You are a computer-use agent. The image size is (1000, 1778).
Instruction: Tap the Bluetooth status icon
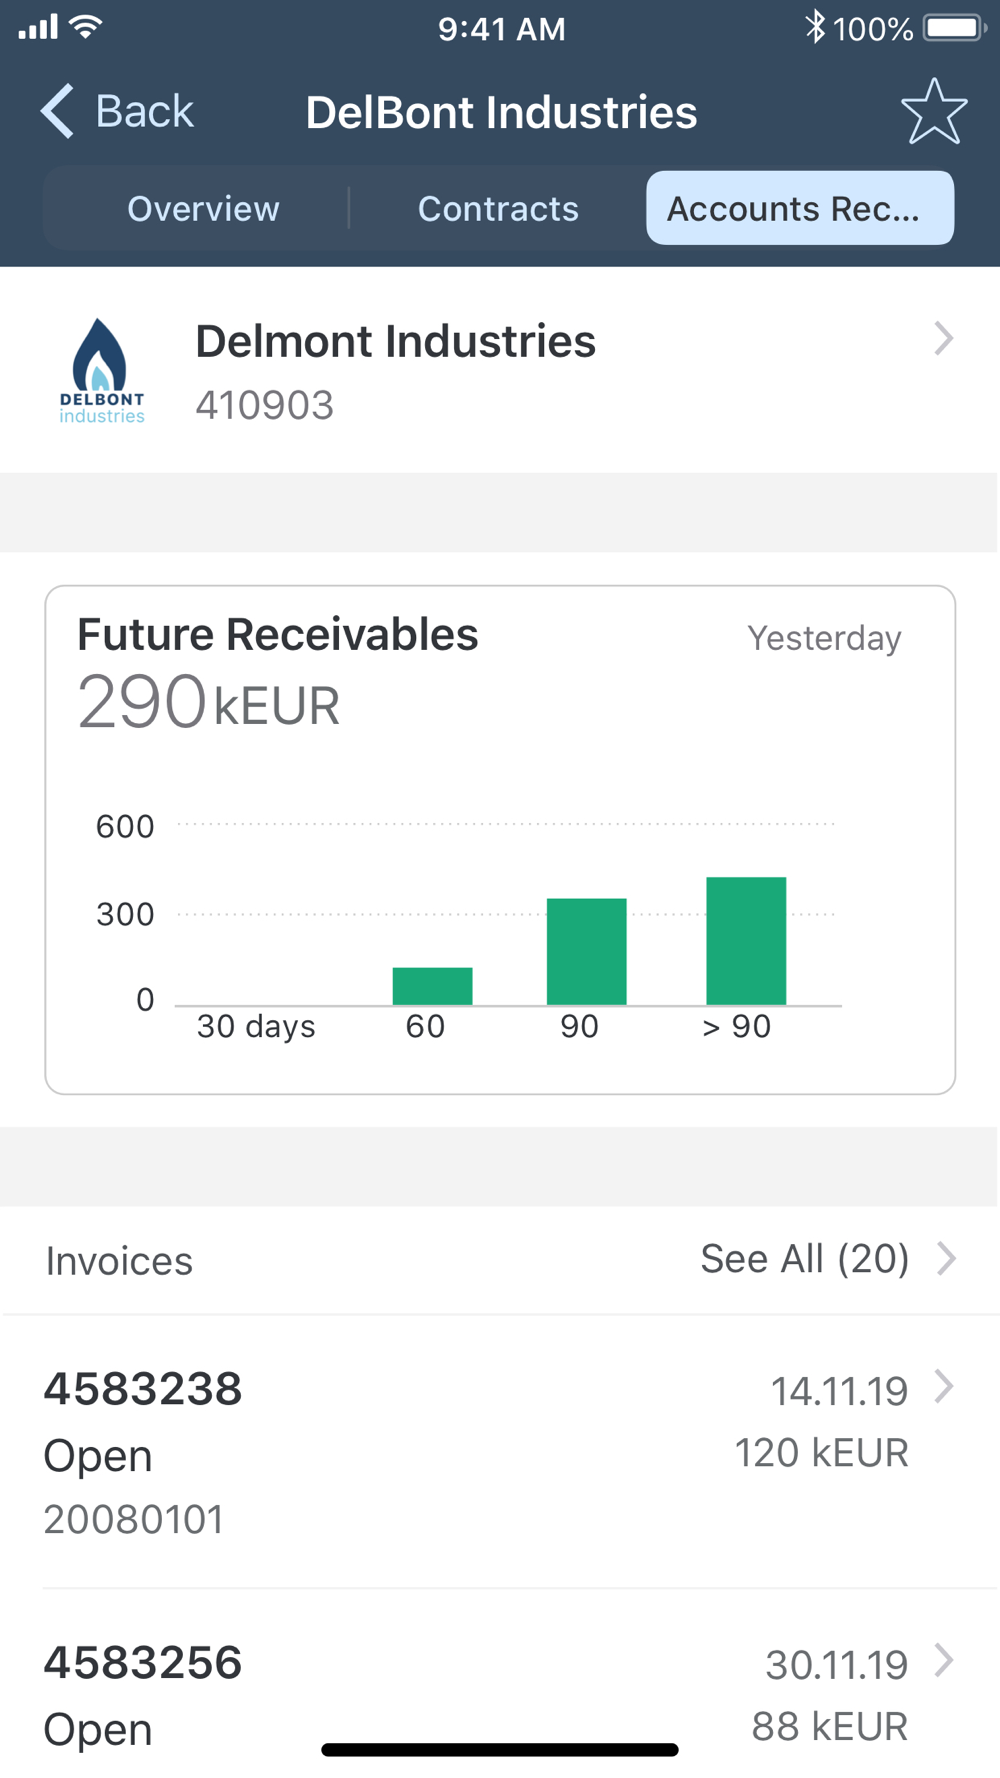click(815, 28)
